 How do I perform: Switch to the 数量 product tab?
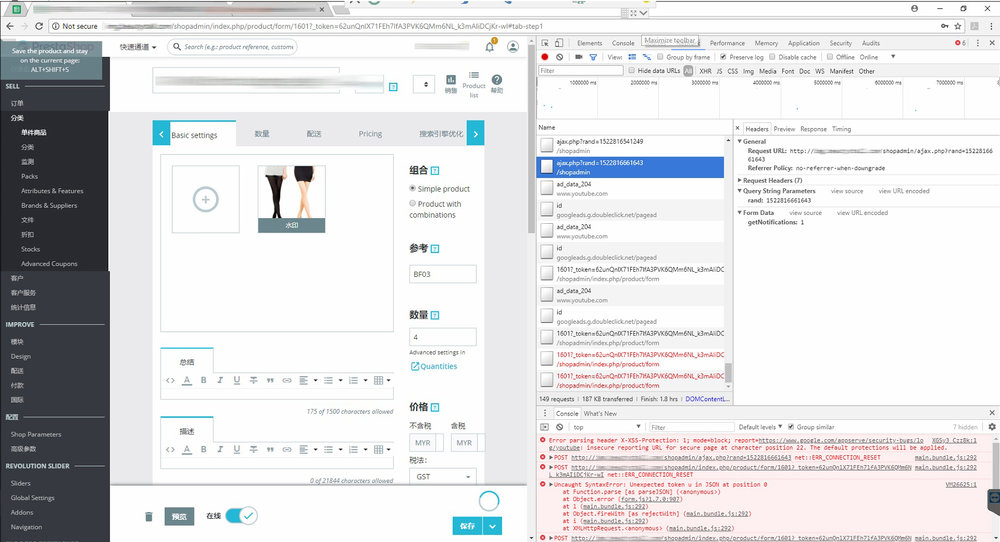pos(262,134)
